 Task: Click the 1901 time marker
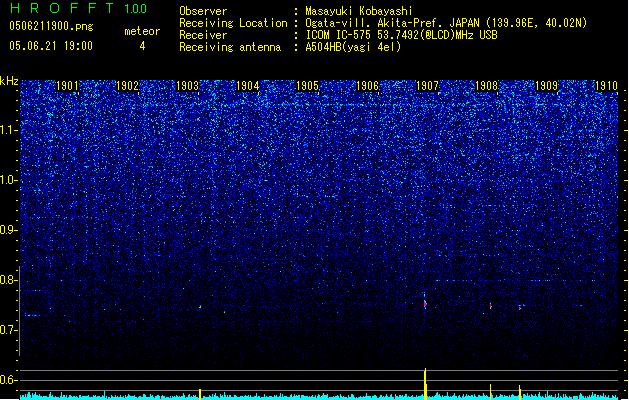(67, 85)
